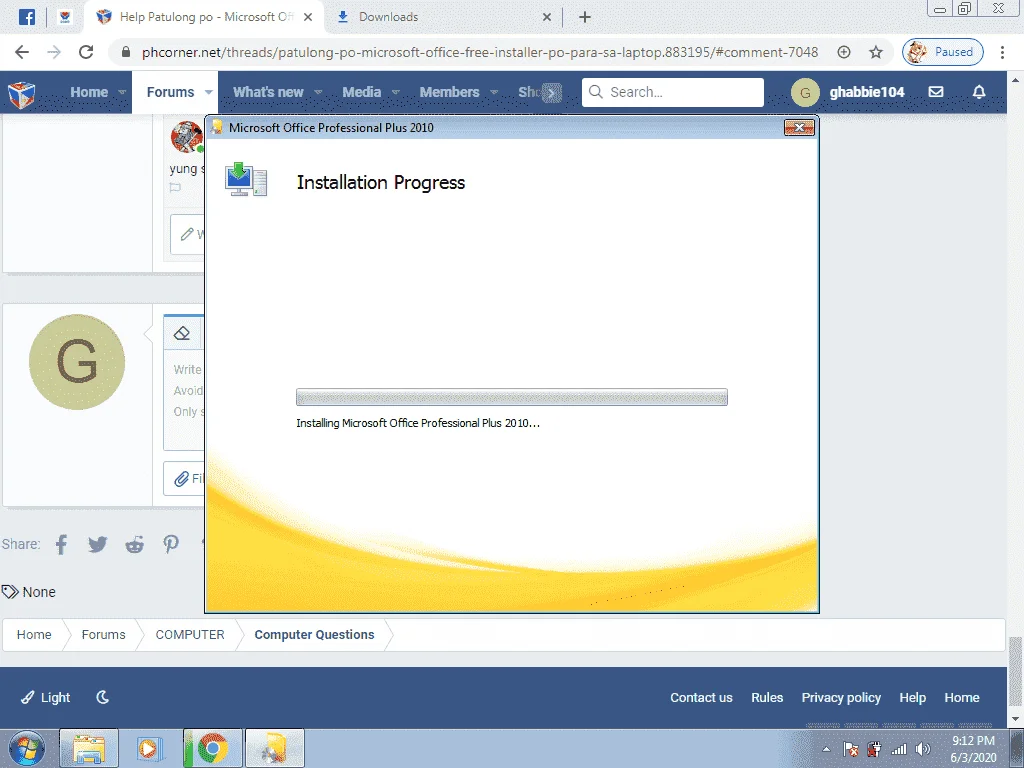Click the attach file paperclip button
The image size is (1024, 768).
pos(184,478)
